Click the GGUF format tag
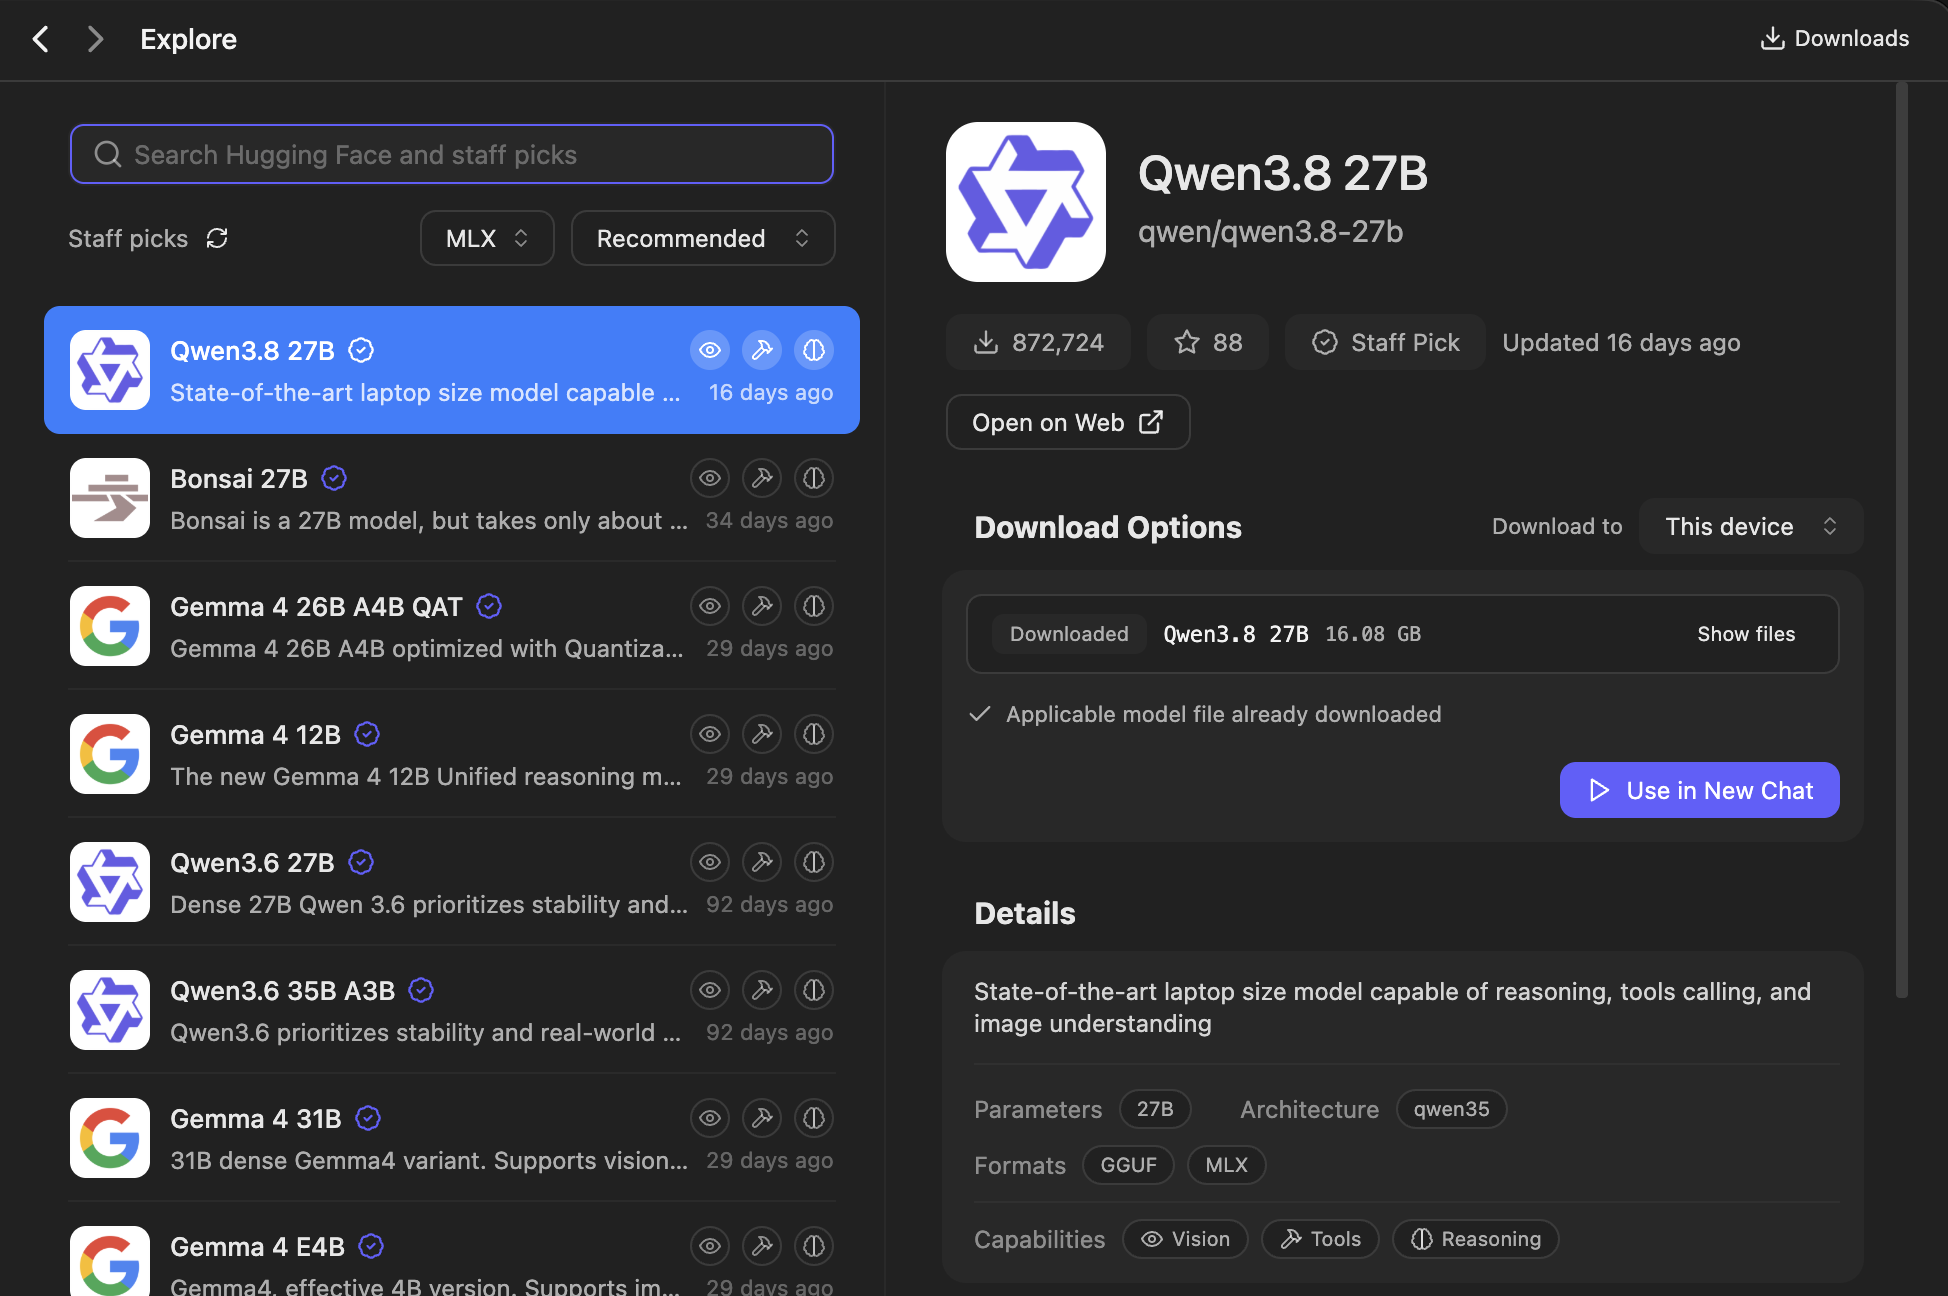The image size is (1948, 1296). pyautogui.click(x=1128, y=1165)
